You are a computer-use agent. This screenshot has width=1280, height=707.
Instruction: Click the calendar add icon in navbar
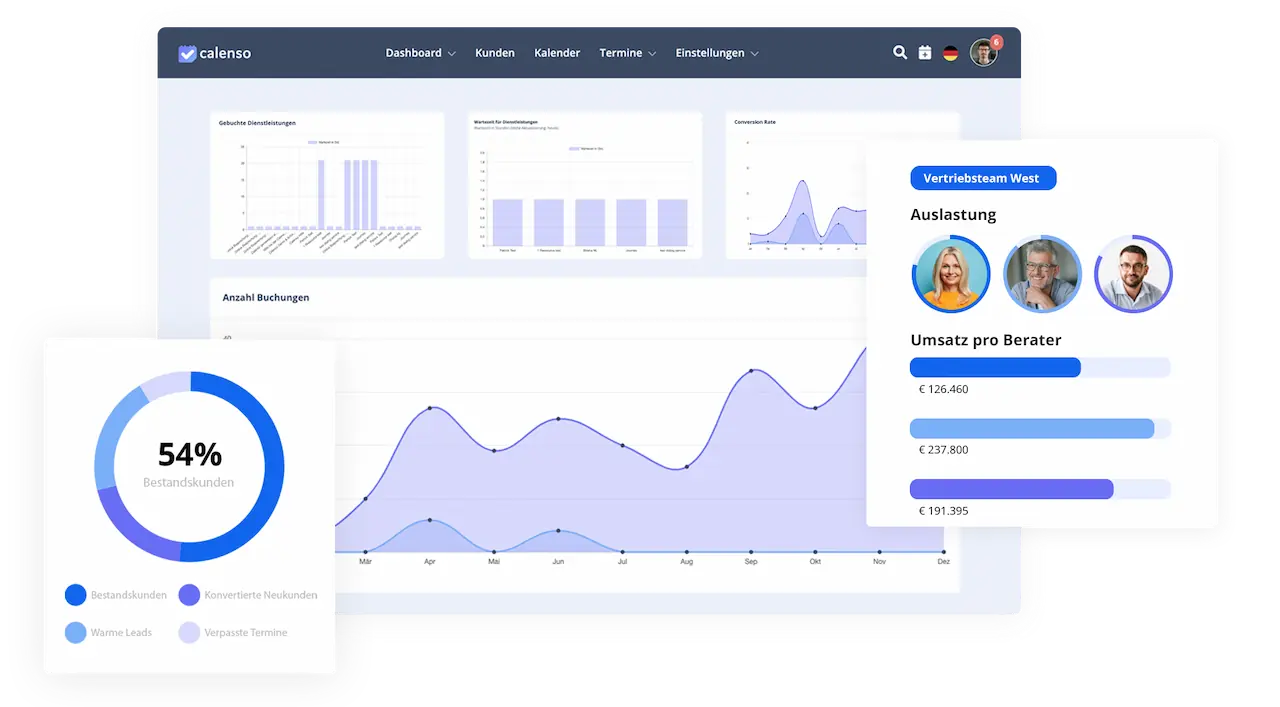click(925, 53)
